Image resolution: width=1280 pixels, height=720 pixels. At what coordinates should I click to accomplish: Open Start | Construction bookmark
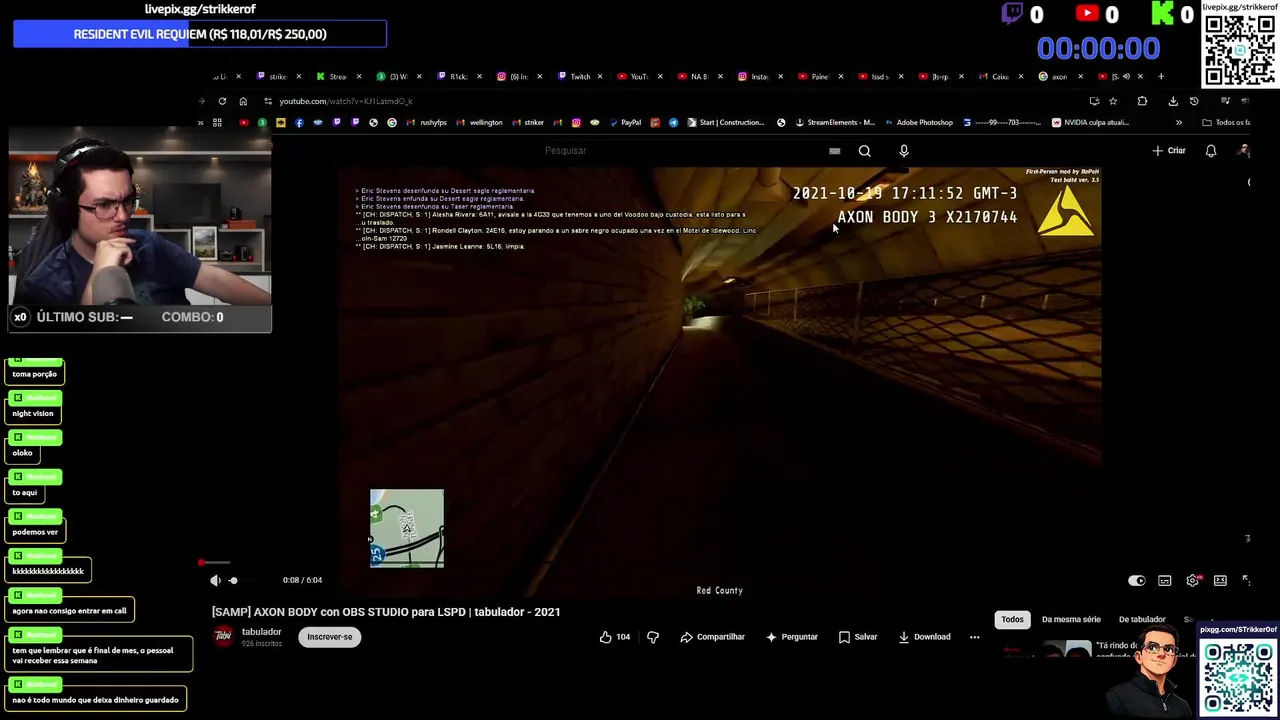pos(725,123)
